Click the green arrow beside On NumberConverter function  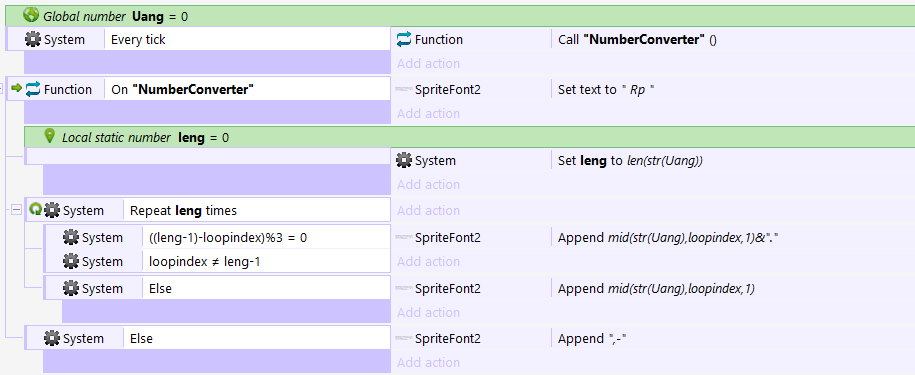coord(16,88)
